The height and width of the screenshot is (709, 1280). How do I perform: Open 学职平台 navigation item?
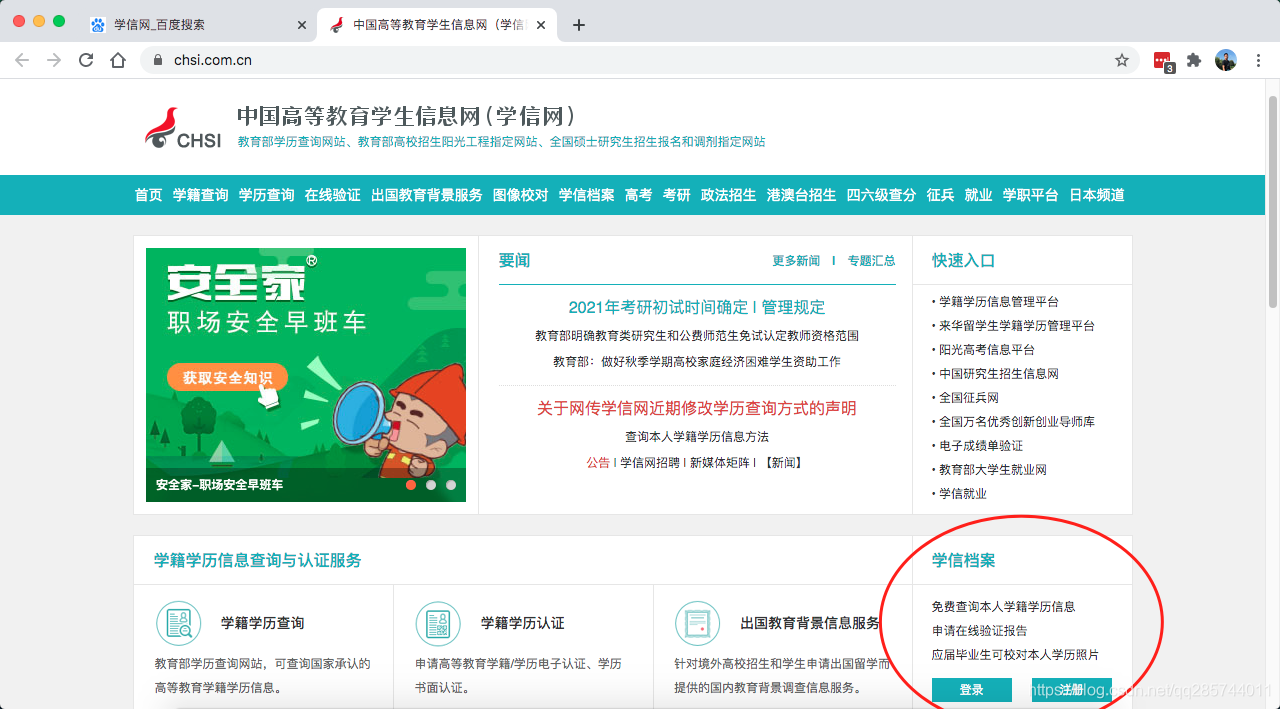tap(1030, 195)
